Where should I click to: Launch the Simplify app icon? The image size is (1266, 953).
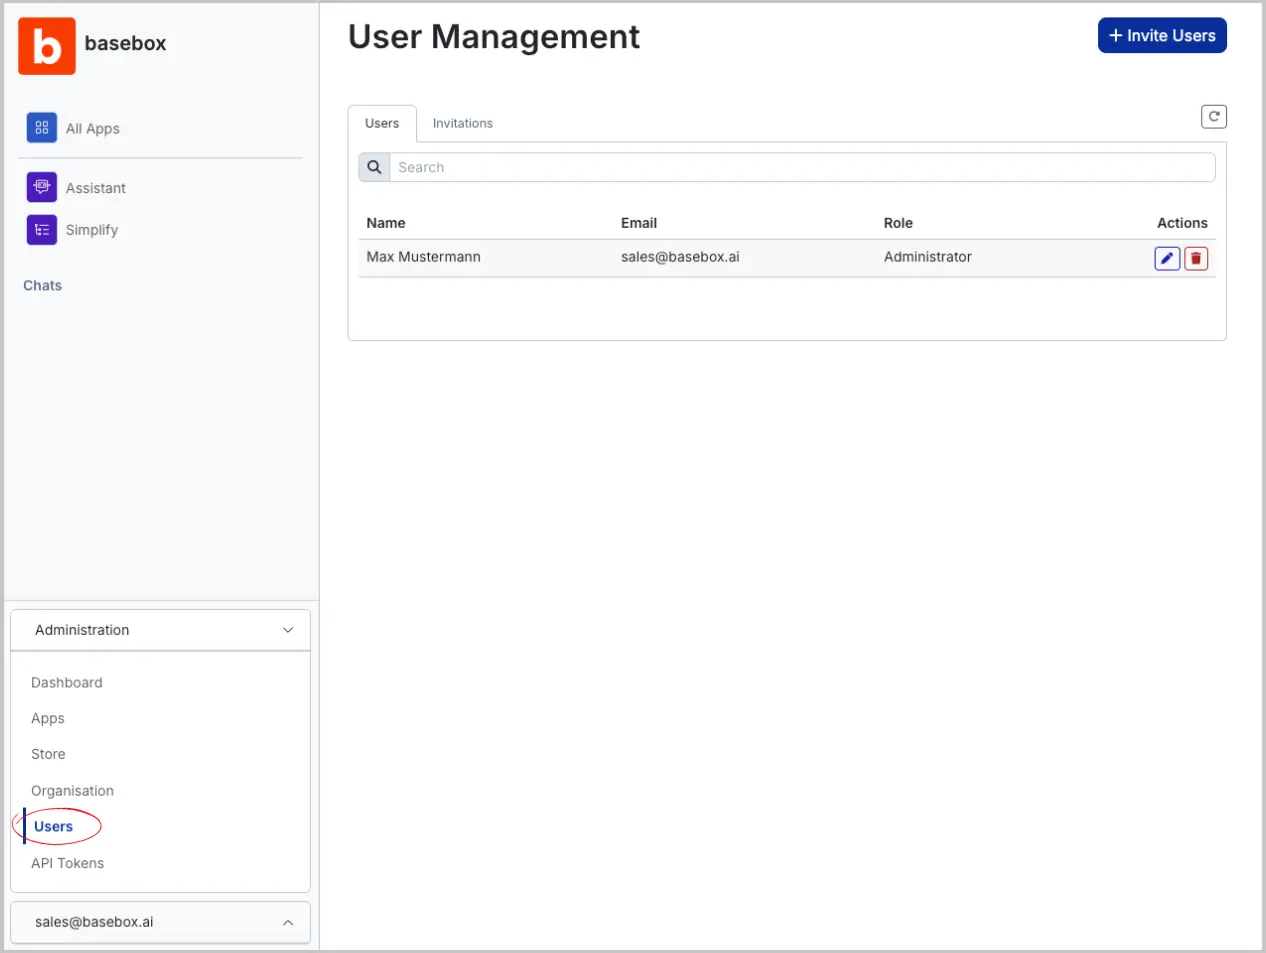pyautogui.click(x=41, y=230)
